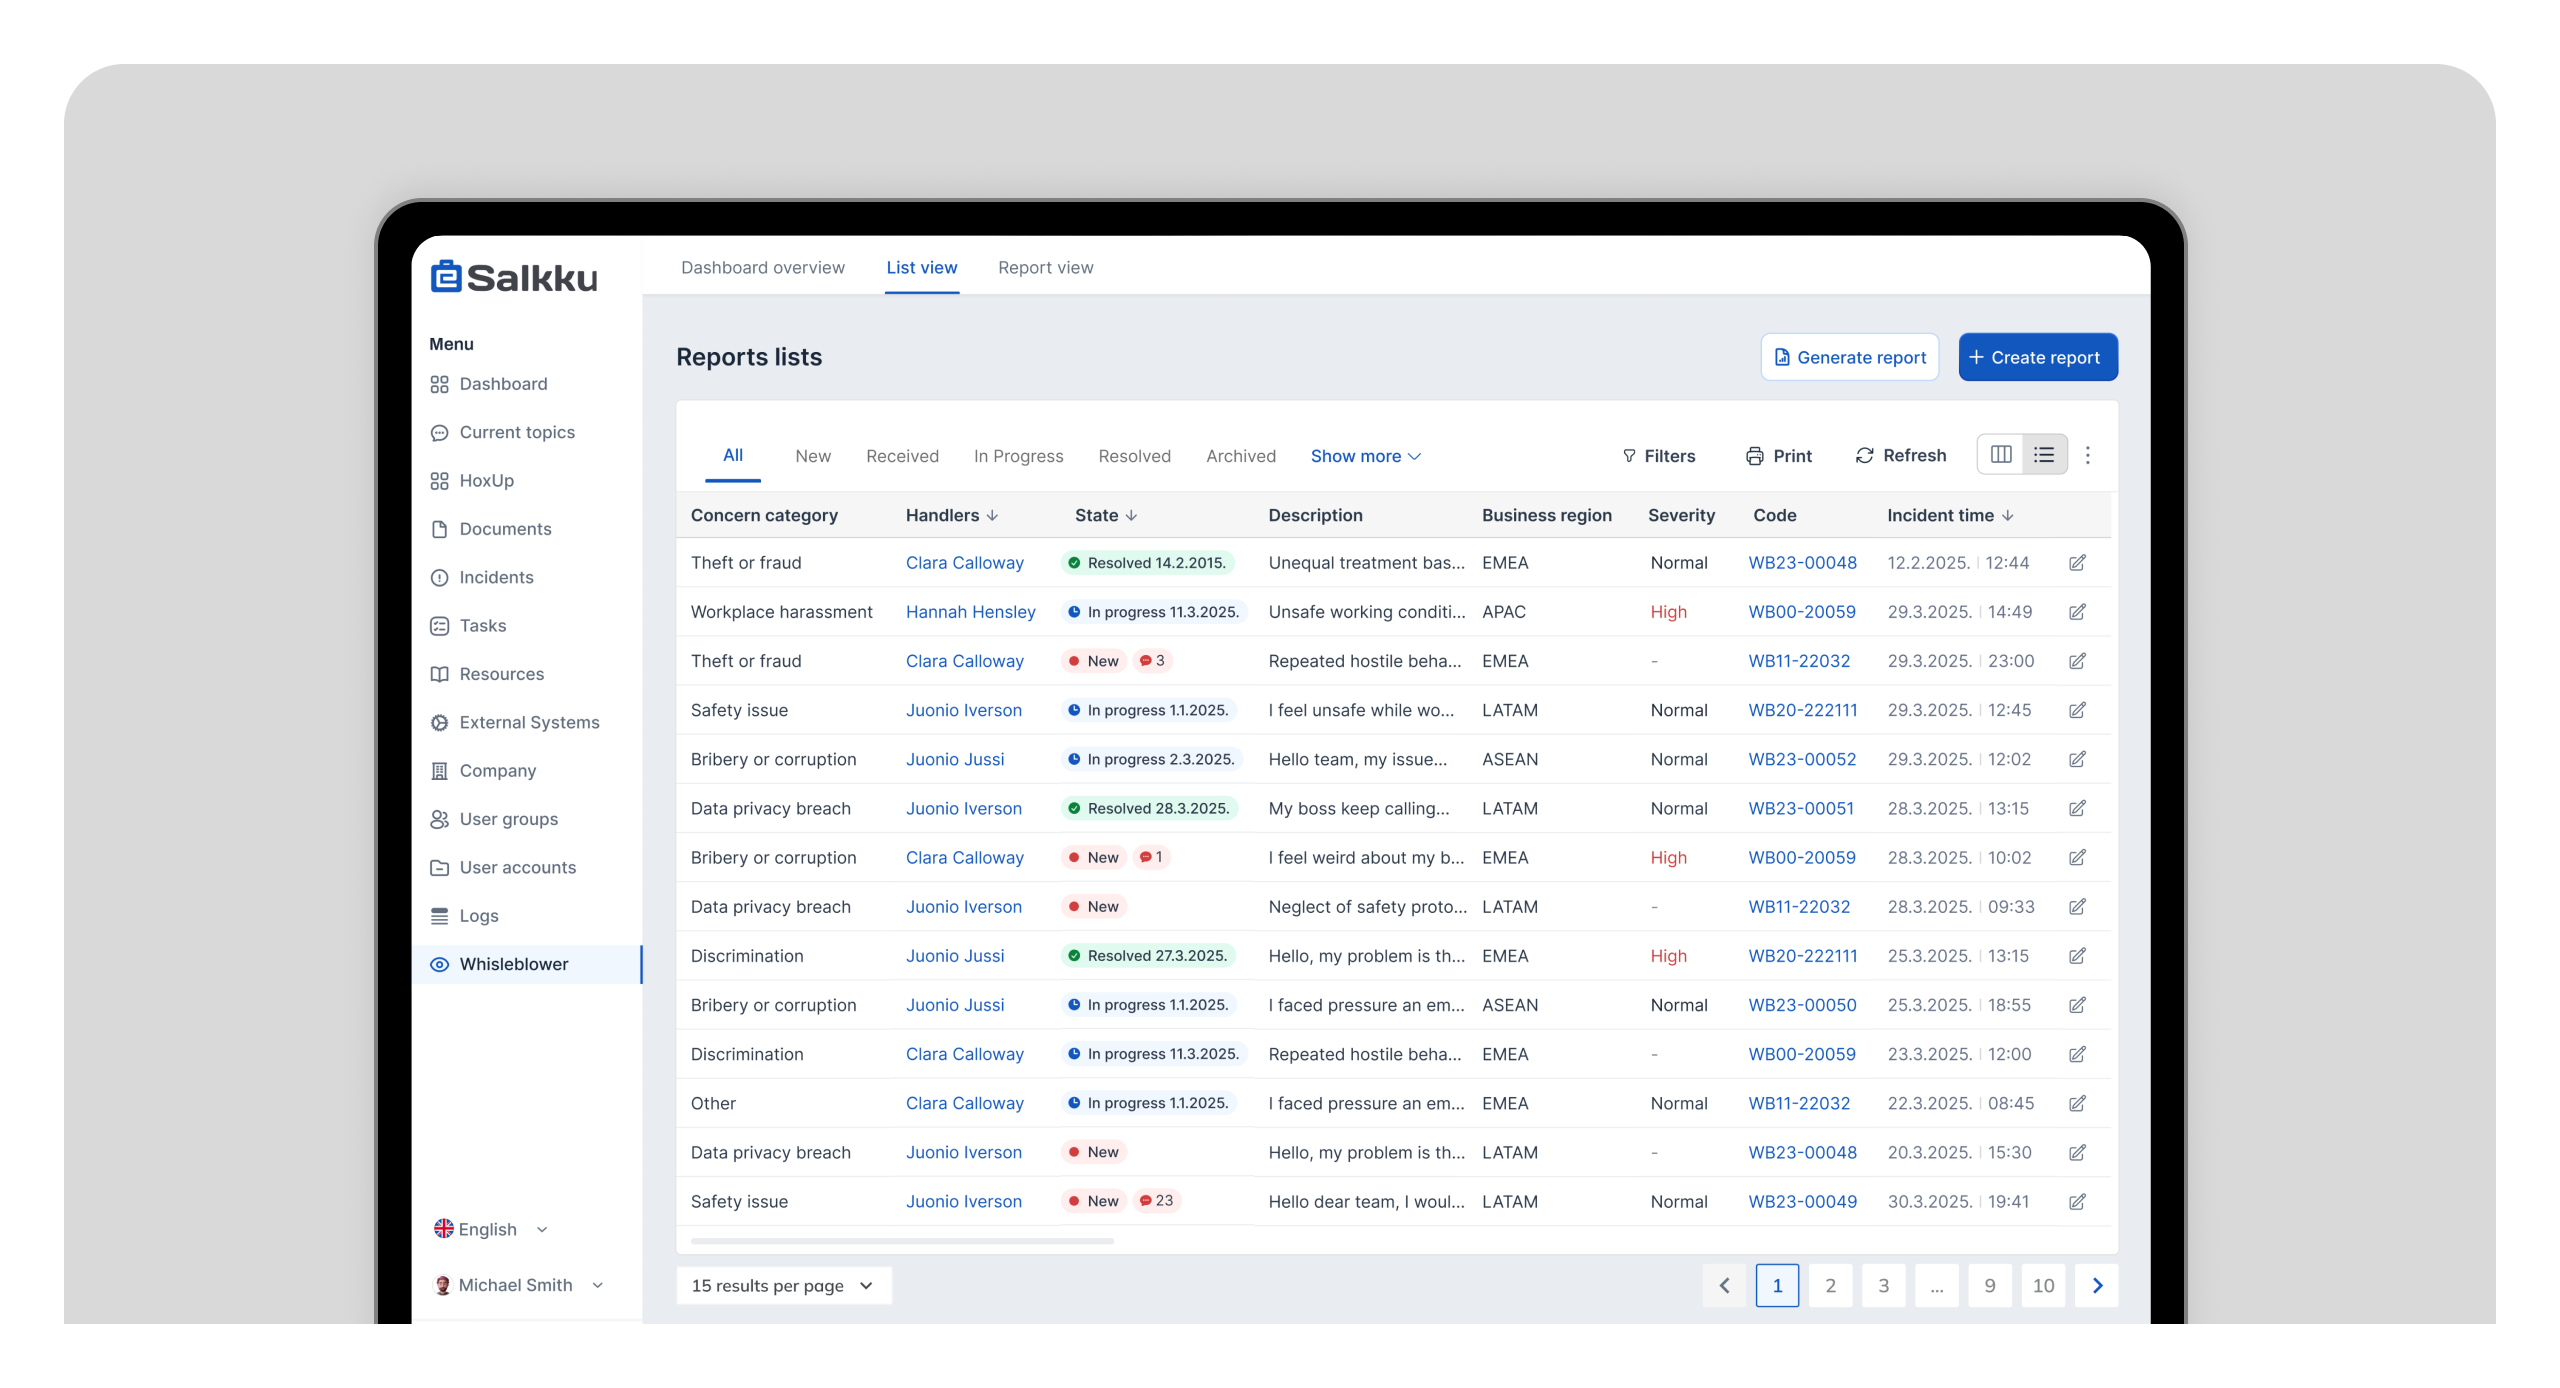This screenshot has width=2560, height=1388.
Task: Click the horizontal table scrollbar
Action: (901, 1241)
